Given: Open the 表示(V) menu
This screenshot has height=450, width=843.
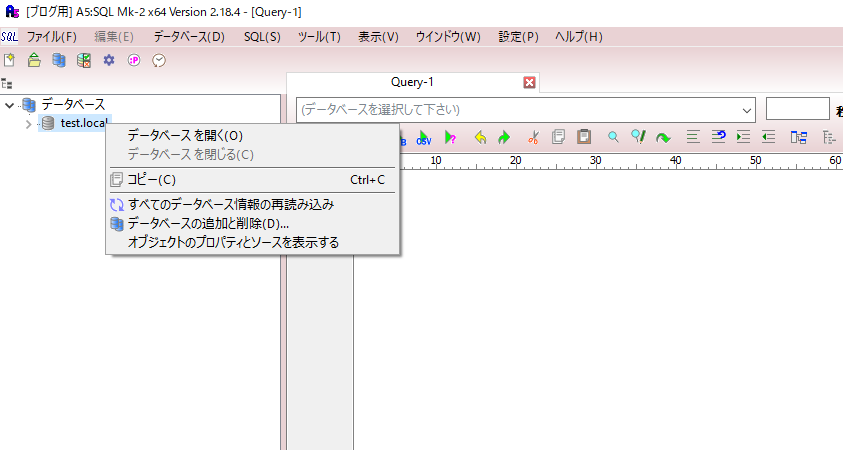Looking at the screenshot, I should coord(378,37).
